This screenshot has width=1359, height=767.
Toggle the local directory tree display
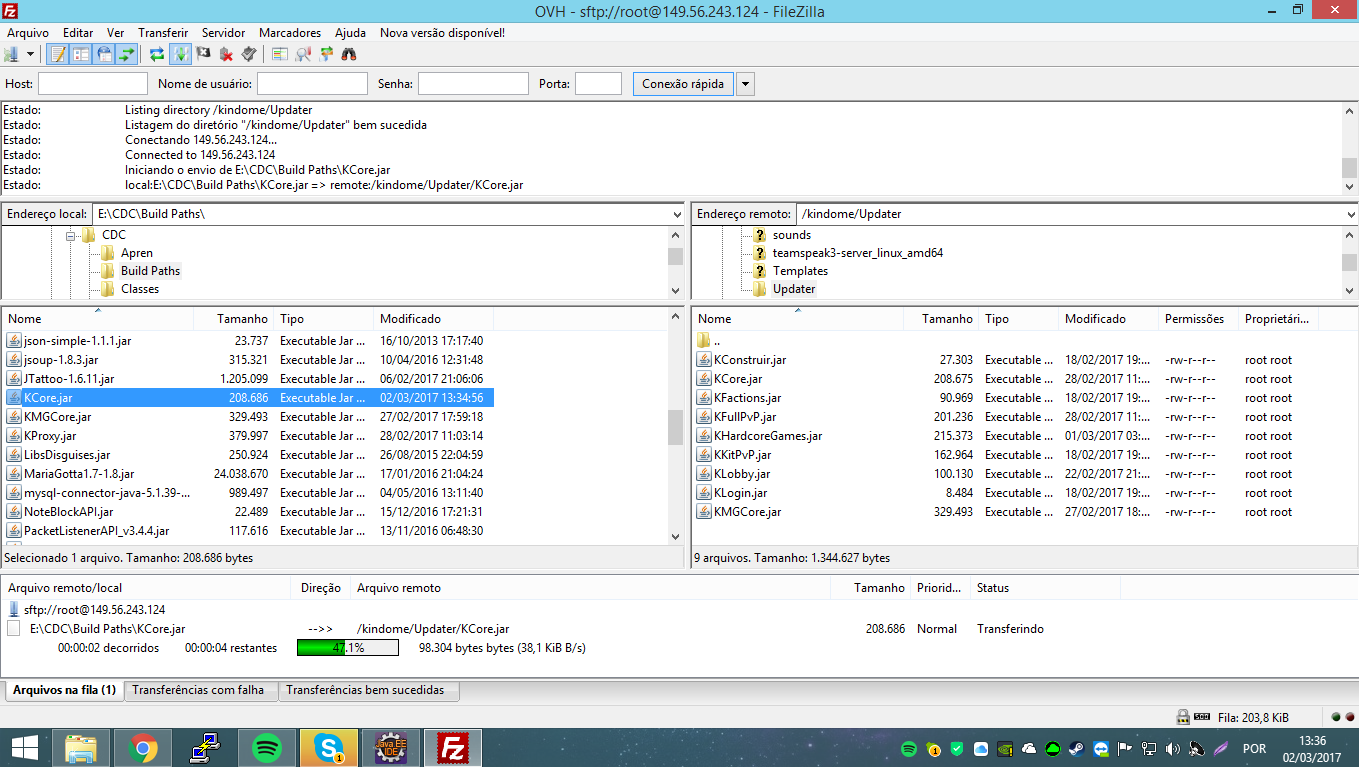(x=81, y=54)
